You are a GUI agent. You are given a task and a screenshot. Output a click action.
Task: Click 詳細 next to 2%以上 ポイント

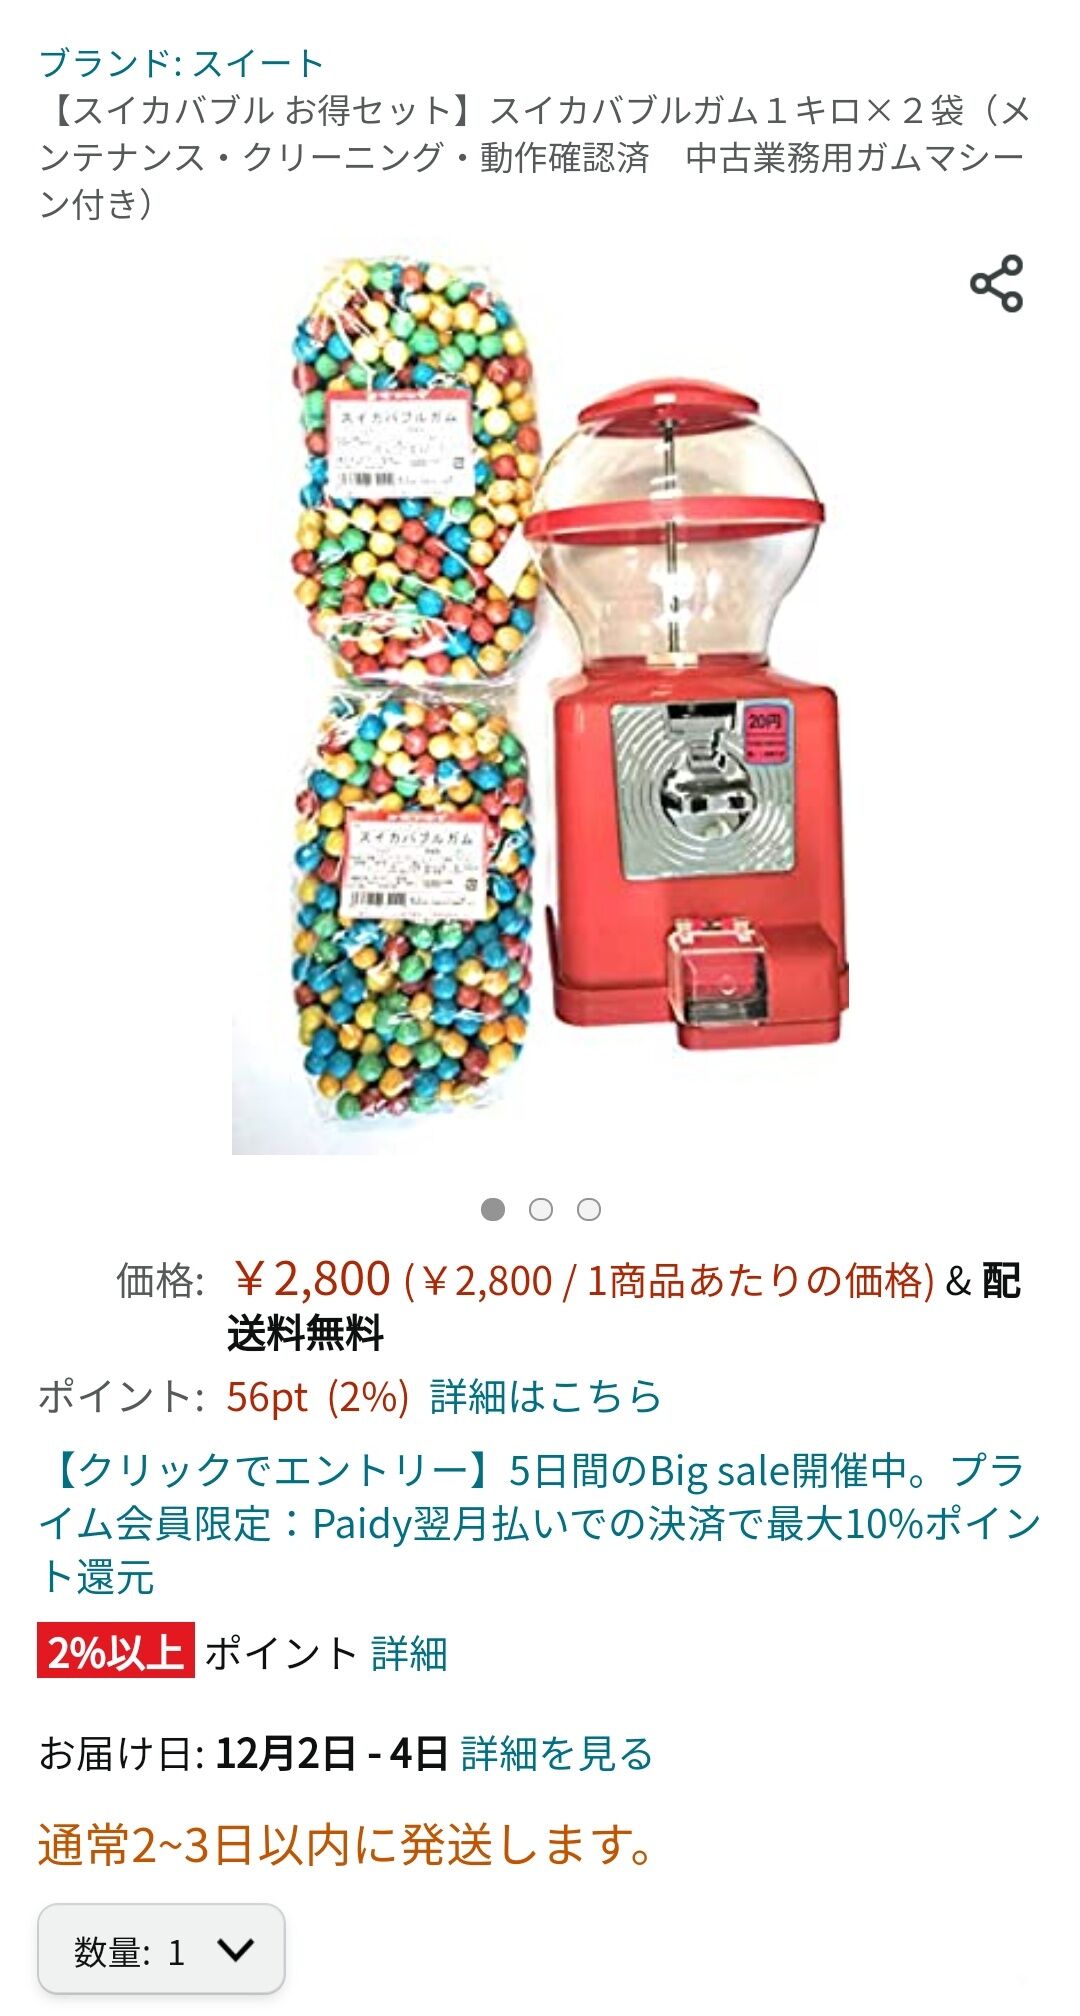pos(409,1653)
